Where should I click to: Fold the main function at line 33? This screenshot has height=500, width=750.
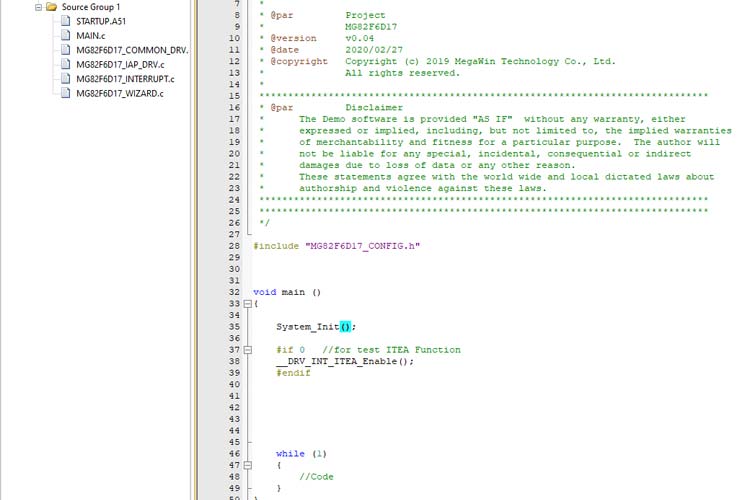point(247,303)
